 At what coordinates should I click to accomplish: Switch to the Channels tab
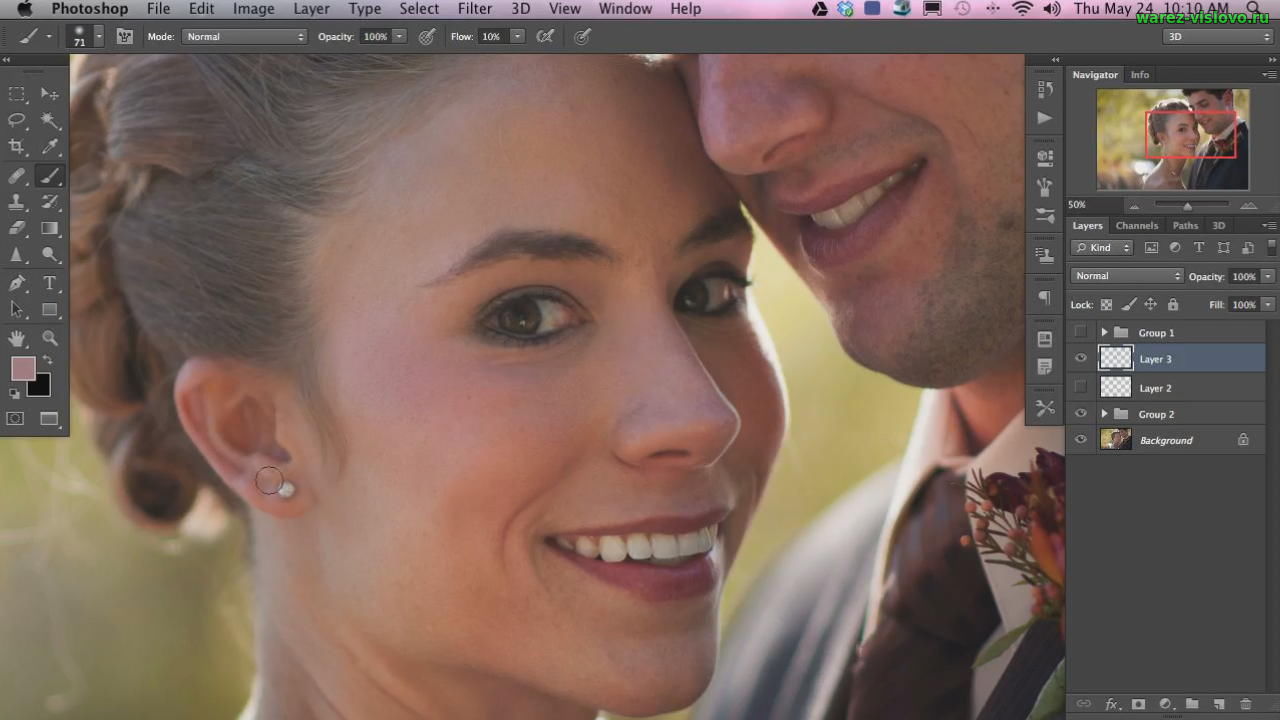tap(1136, 226)
